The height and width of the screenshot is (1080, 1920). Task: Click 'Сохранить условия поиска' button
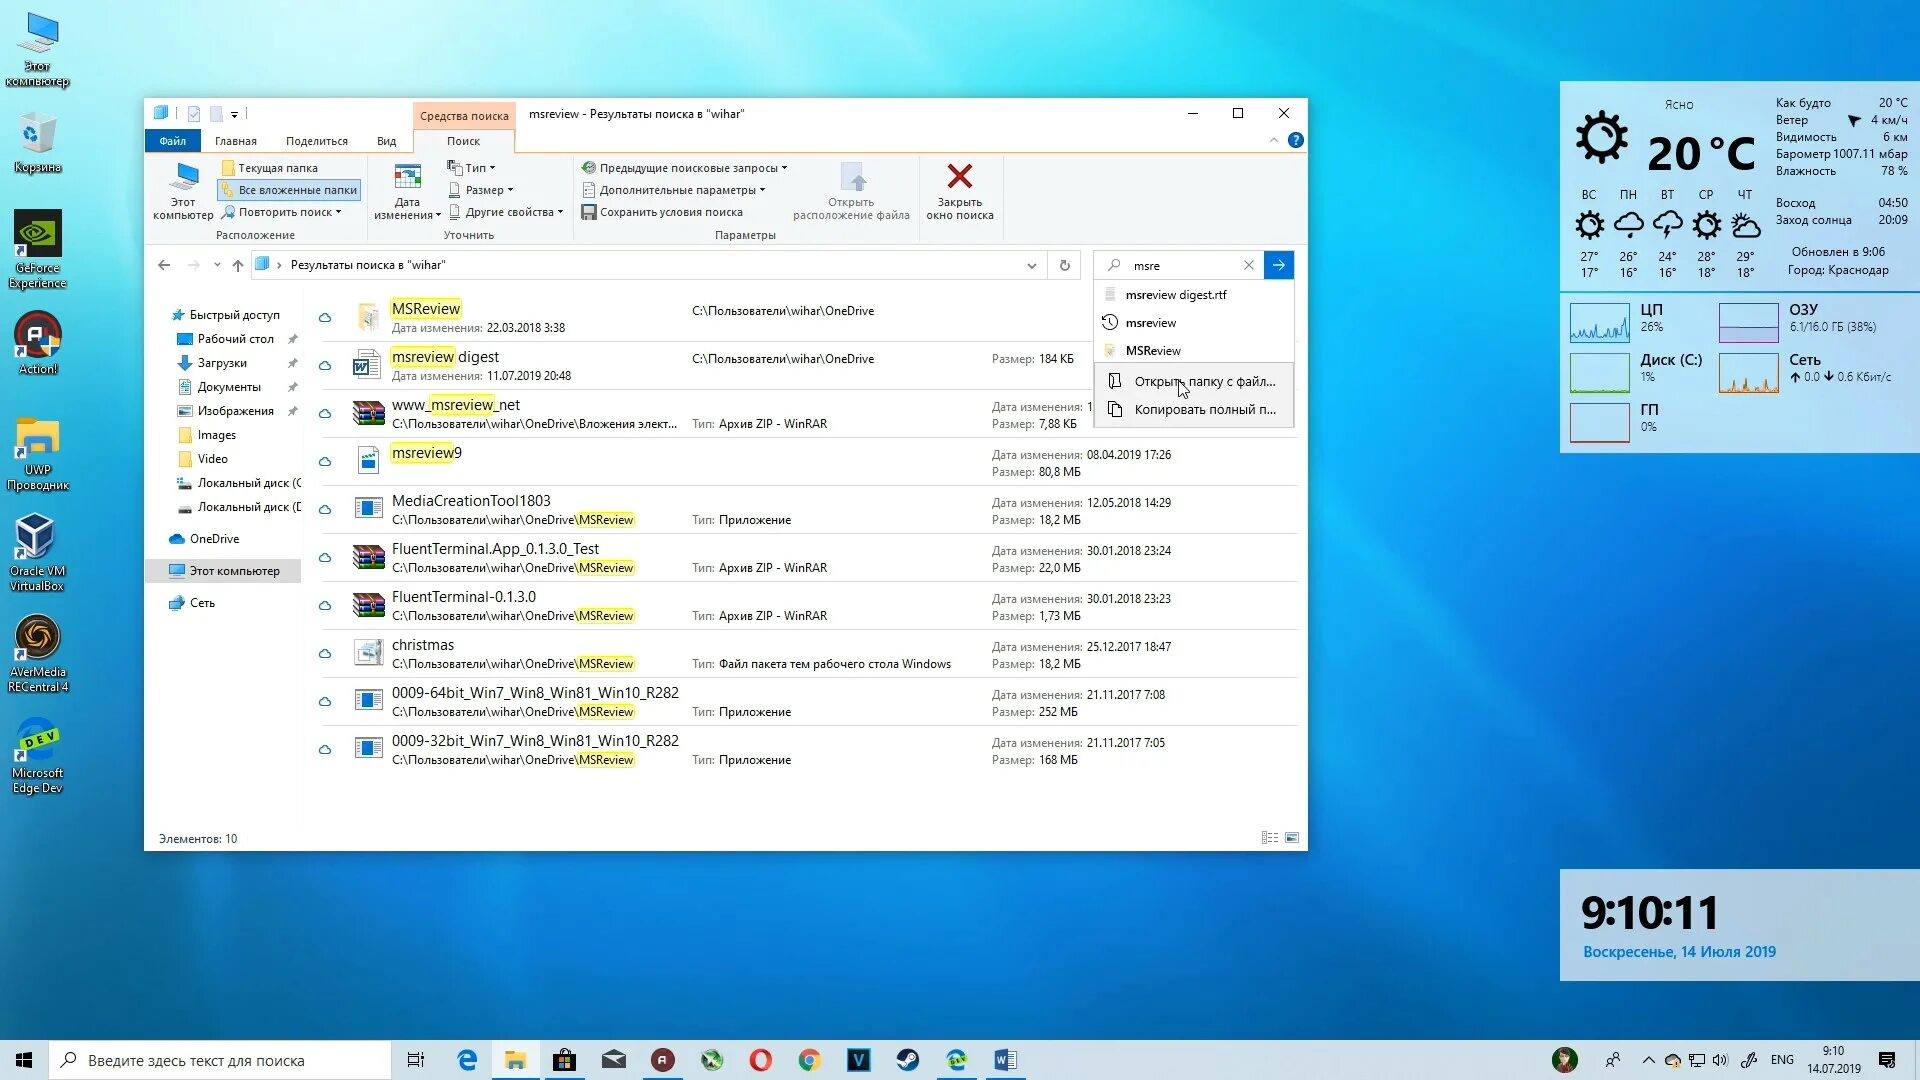point(662,212)
